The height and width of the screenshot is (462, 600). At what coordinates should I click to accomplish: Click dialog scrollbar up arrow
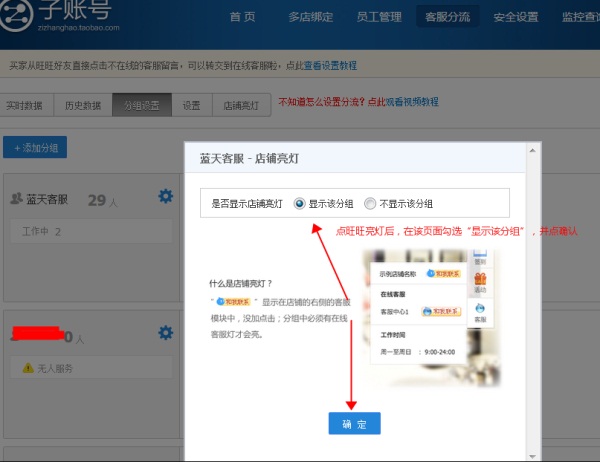pyautogui.click(x=532, y=150)
